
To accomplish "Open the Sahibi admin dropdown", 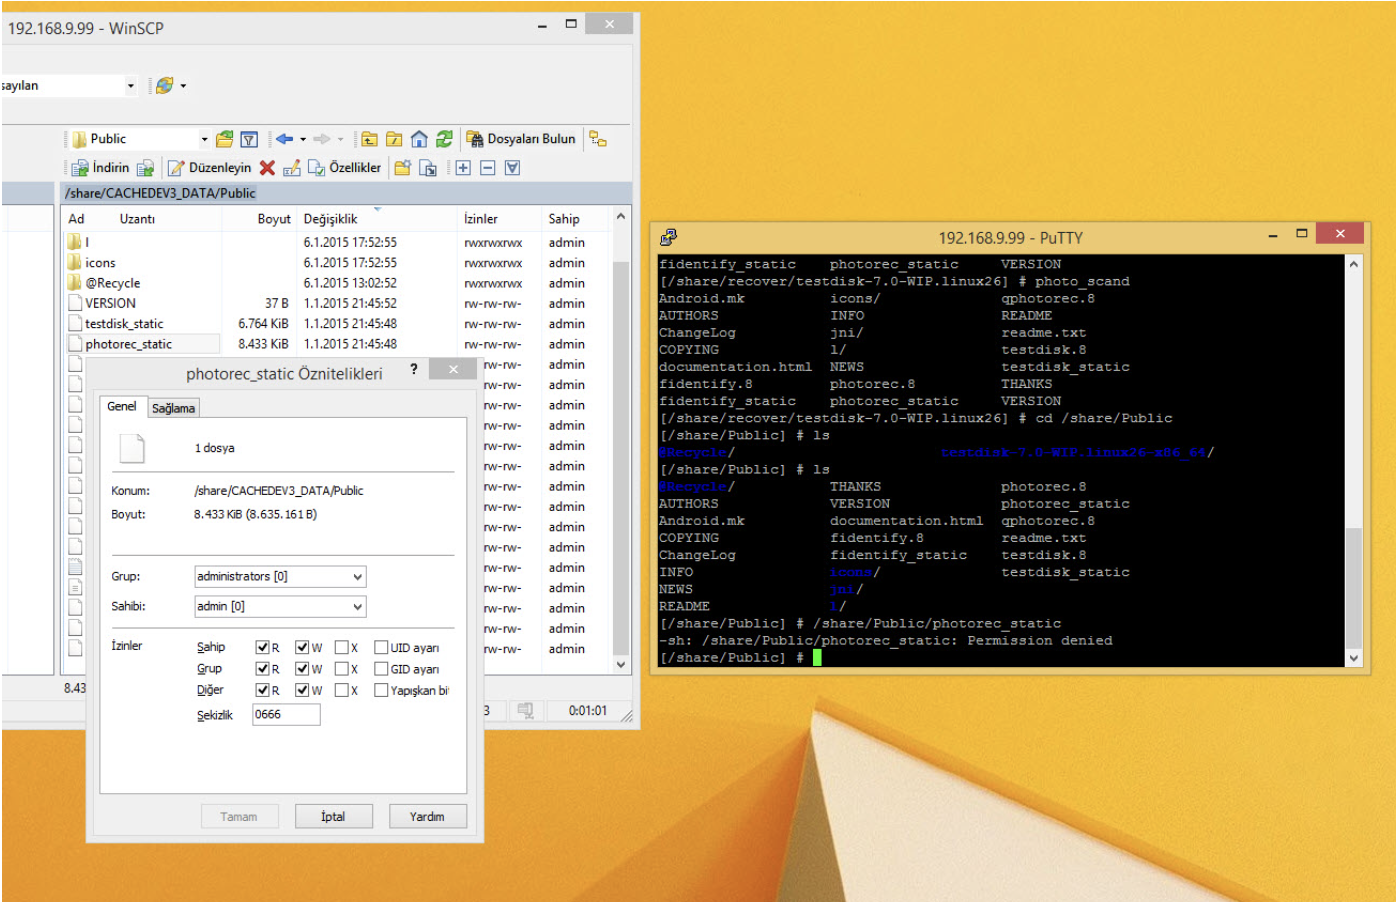I will [x=357, y=607].
